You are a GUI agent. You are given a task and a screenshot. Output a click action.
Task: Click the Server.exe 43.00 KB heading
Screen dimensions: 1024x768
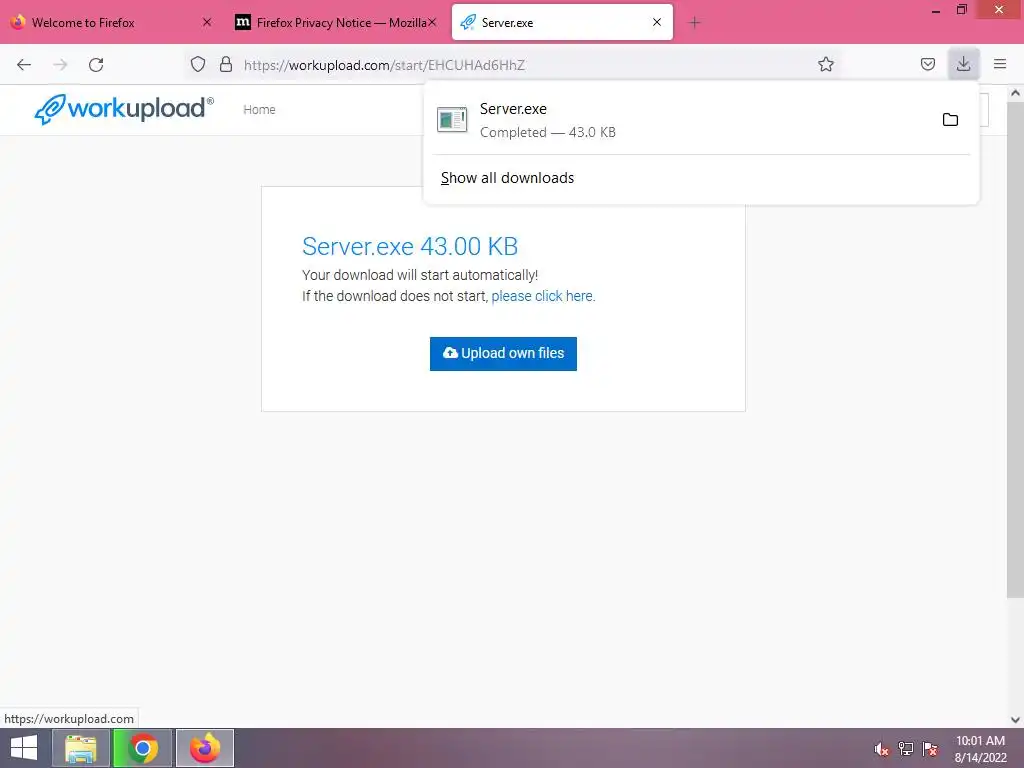point(410,246)
